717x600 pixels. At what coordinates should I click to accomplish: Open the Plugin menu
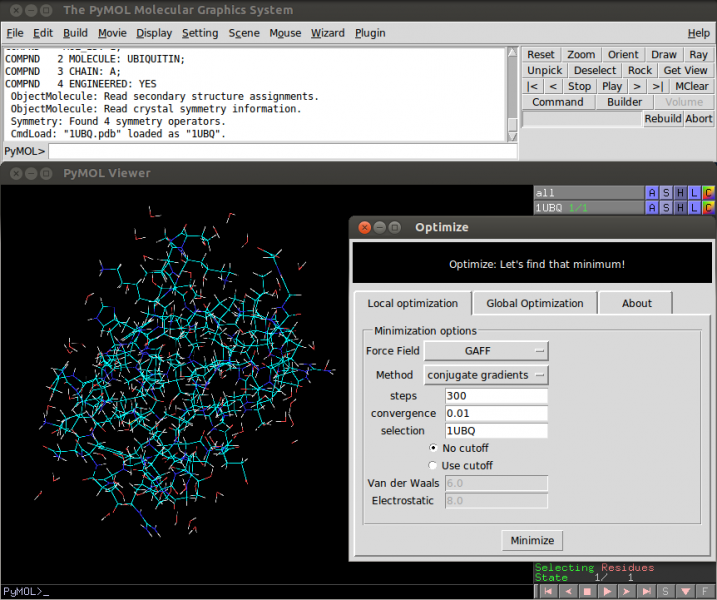[x=370, y=33]
